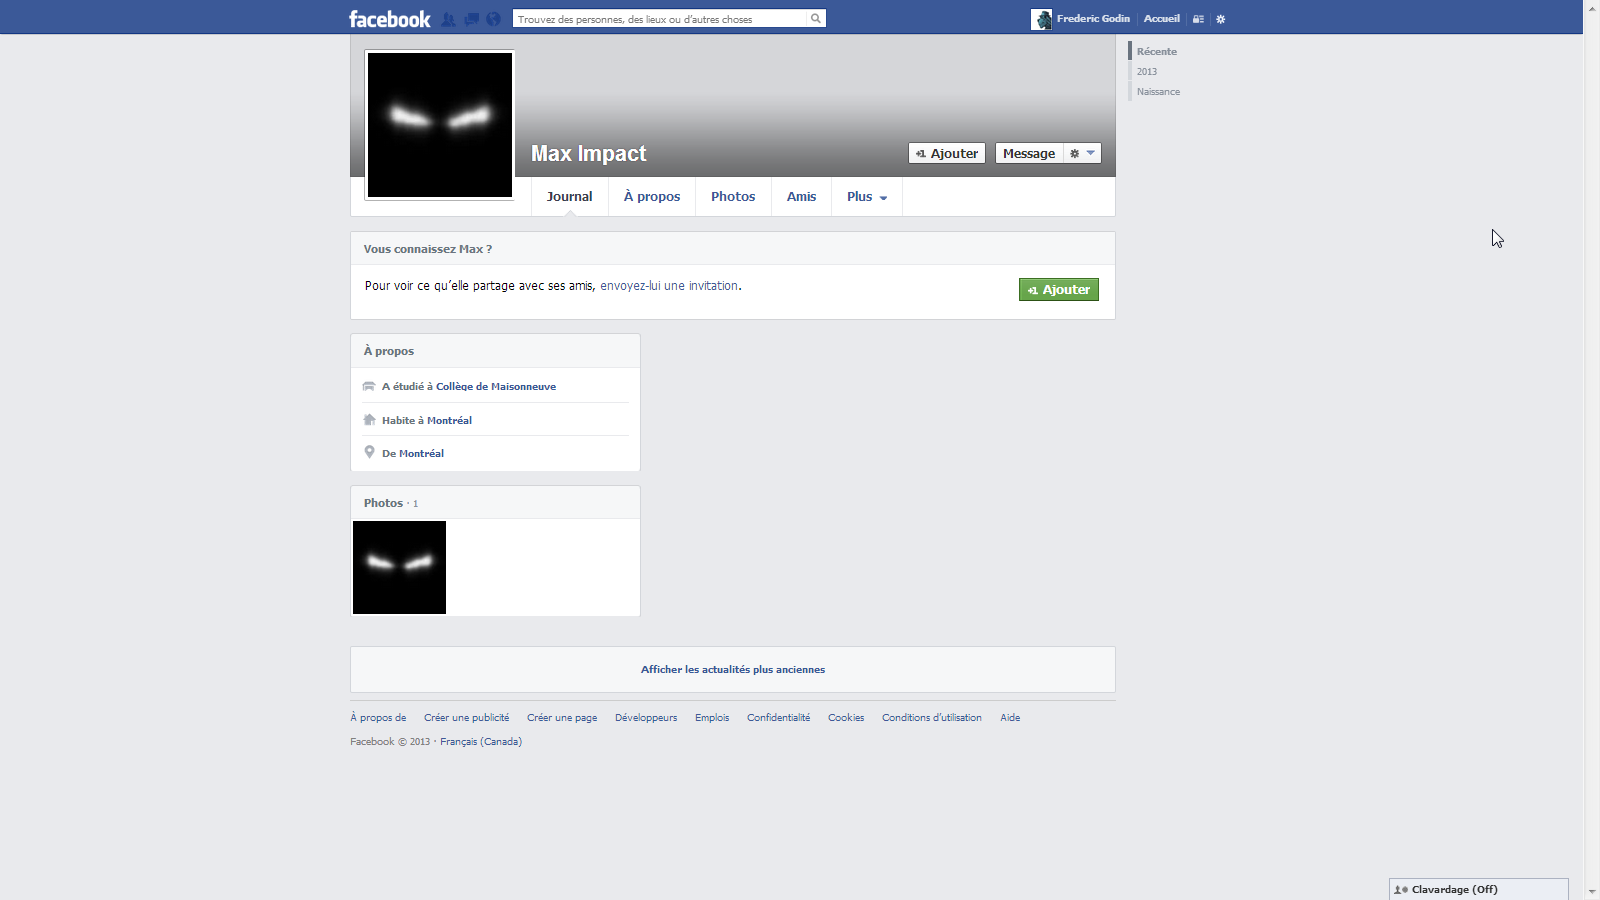Open Aide footer link
Image resolution: width=1600 pixels, height=900 pixels.
(1010, 717)
